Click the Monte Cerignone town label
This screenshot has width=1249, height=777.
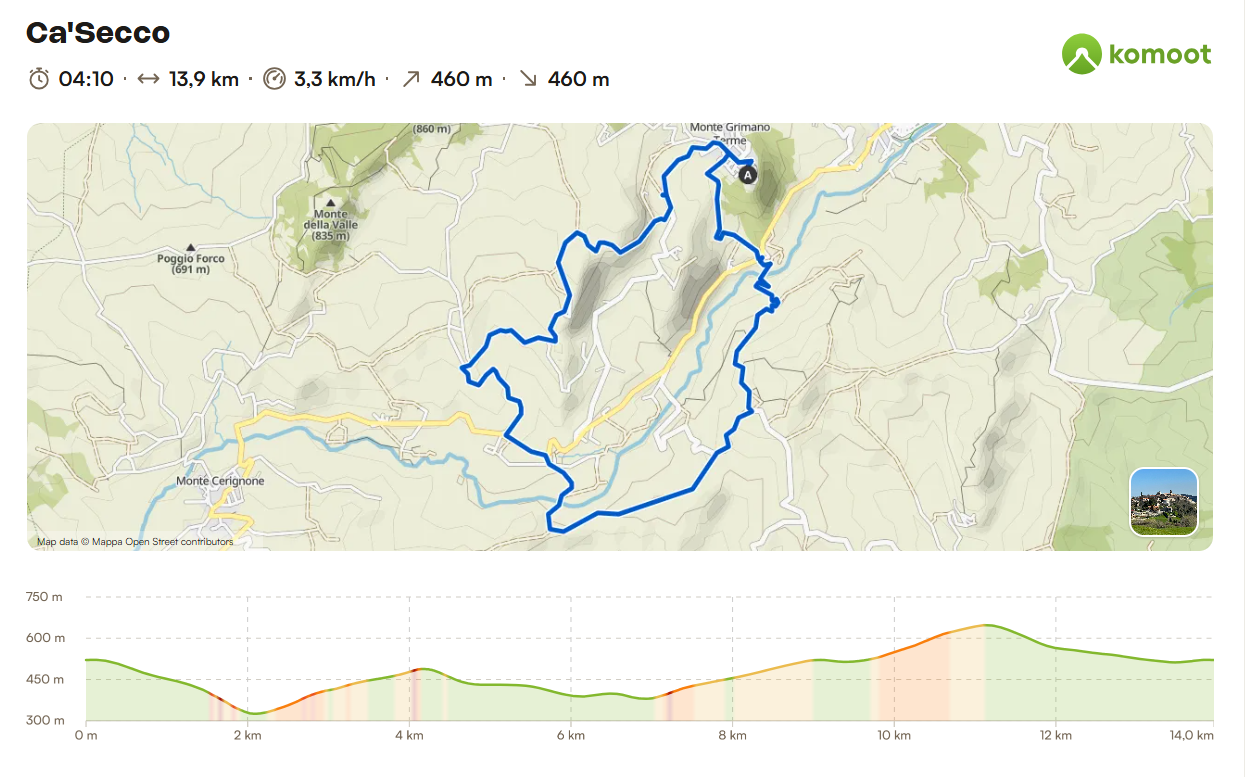220,481
